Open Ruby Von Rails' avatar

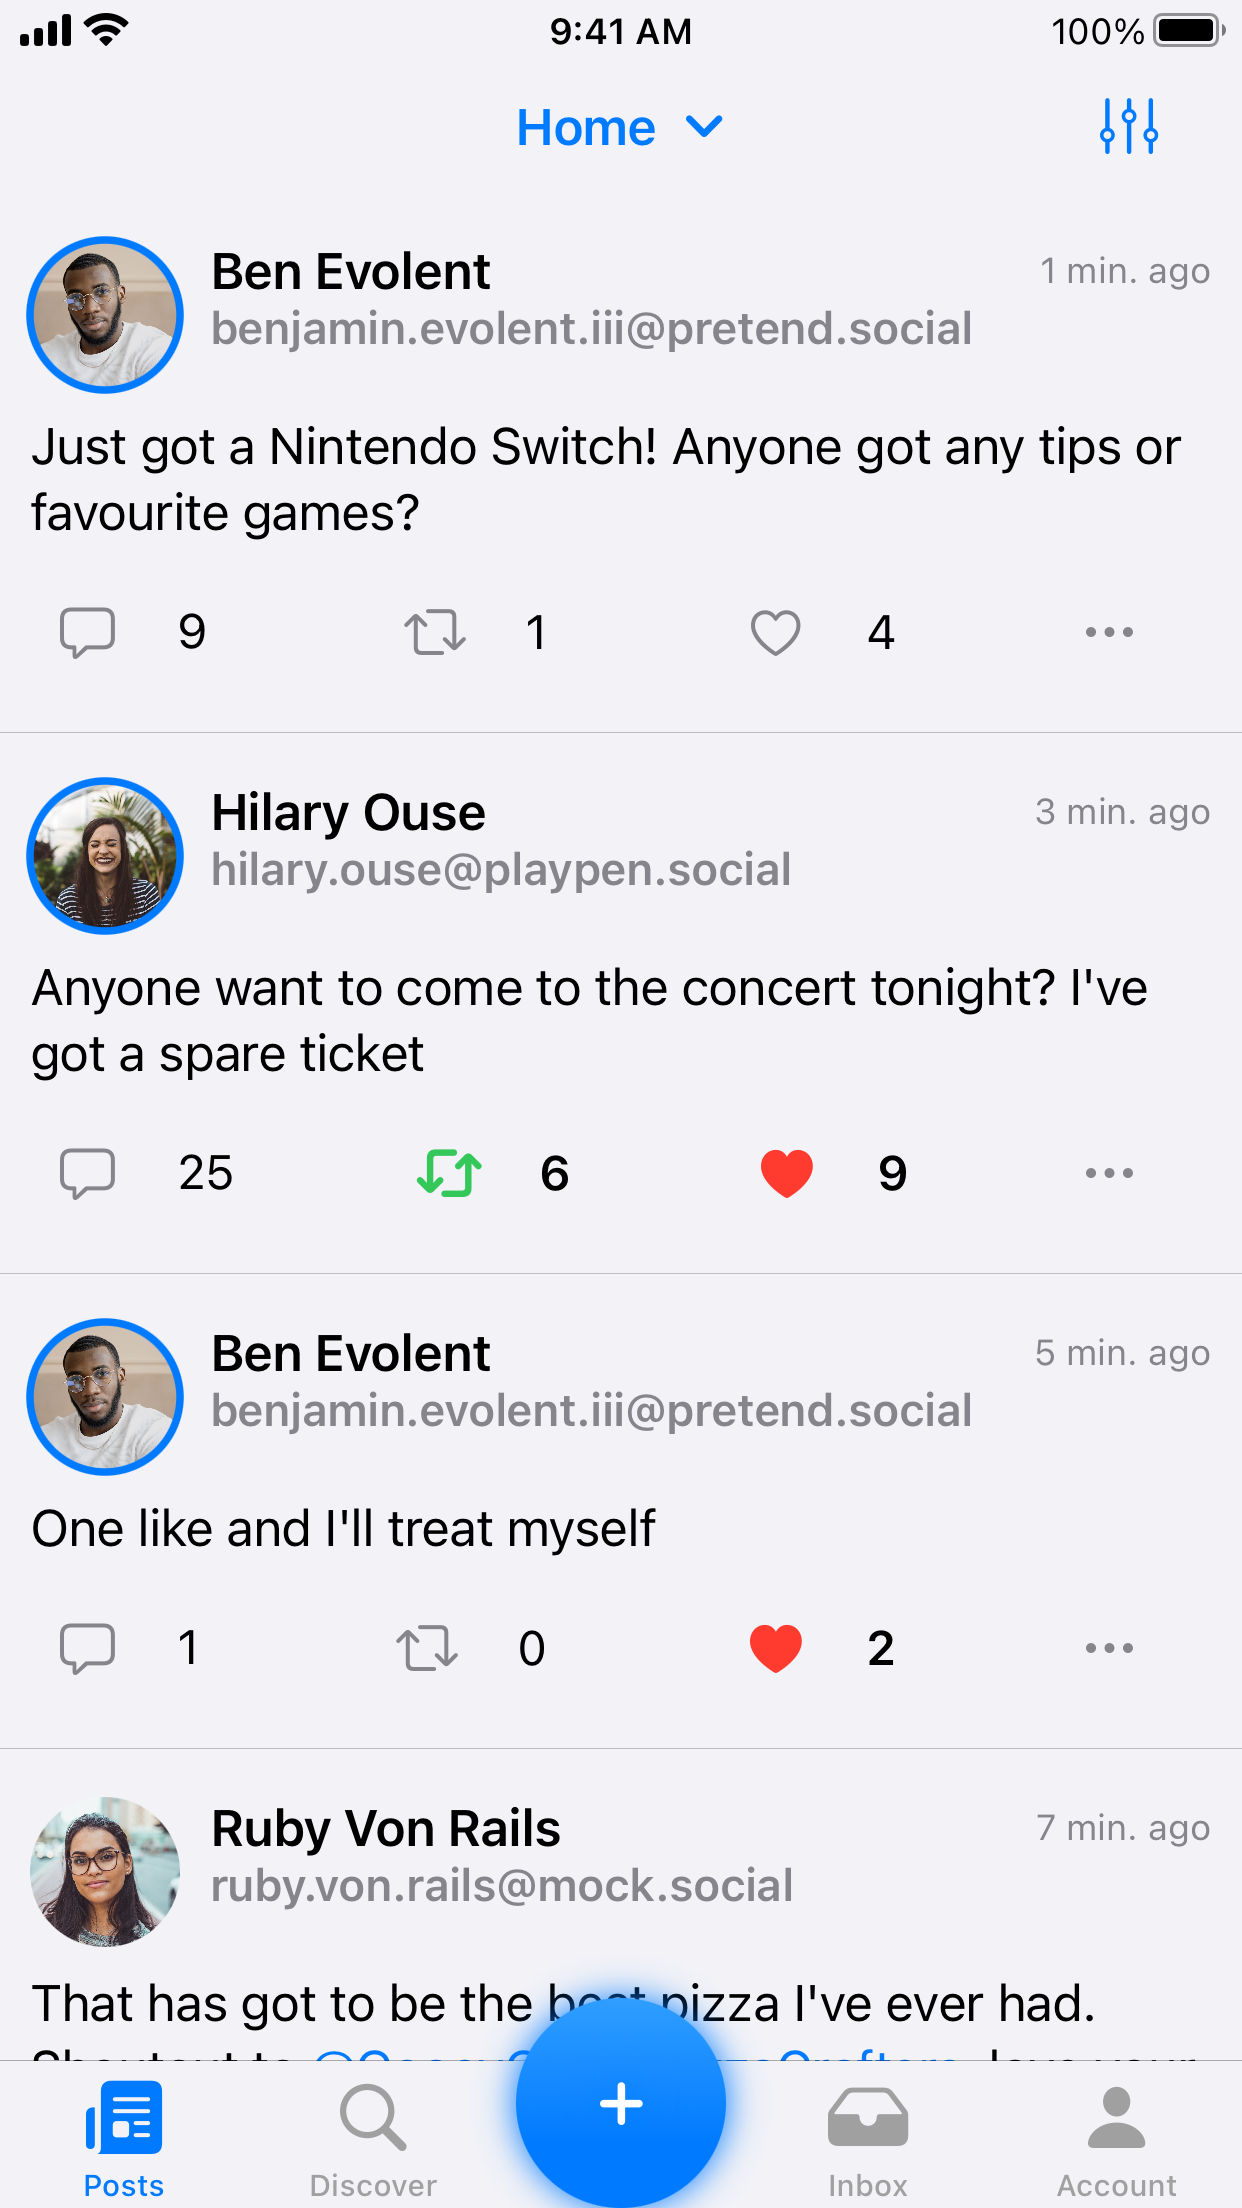[x=105, y=1871]
